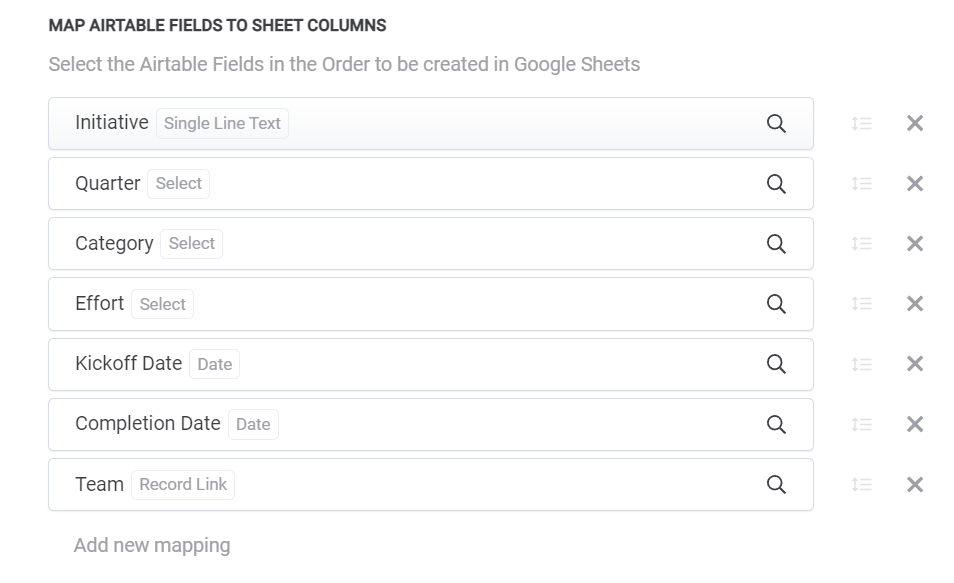Remove the Team field mapping
The height and width of the screenshot is (583, 954).
pyautogui.click(x=914, y=484)
